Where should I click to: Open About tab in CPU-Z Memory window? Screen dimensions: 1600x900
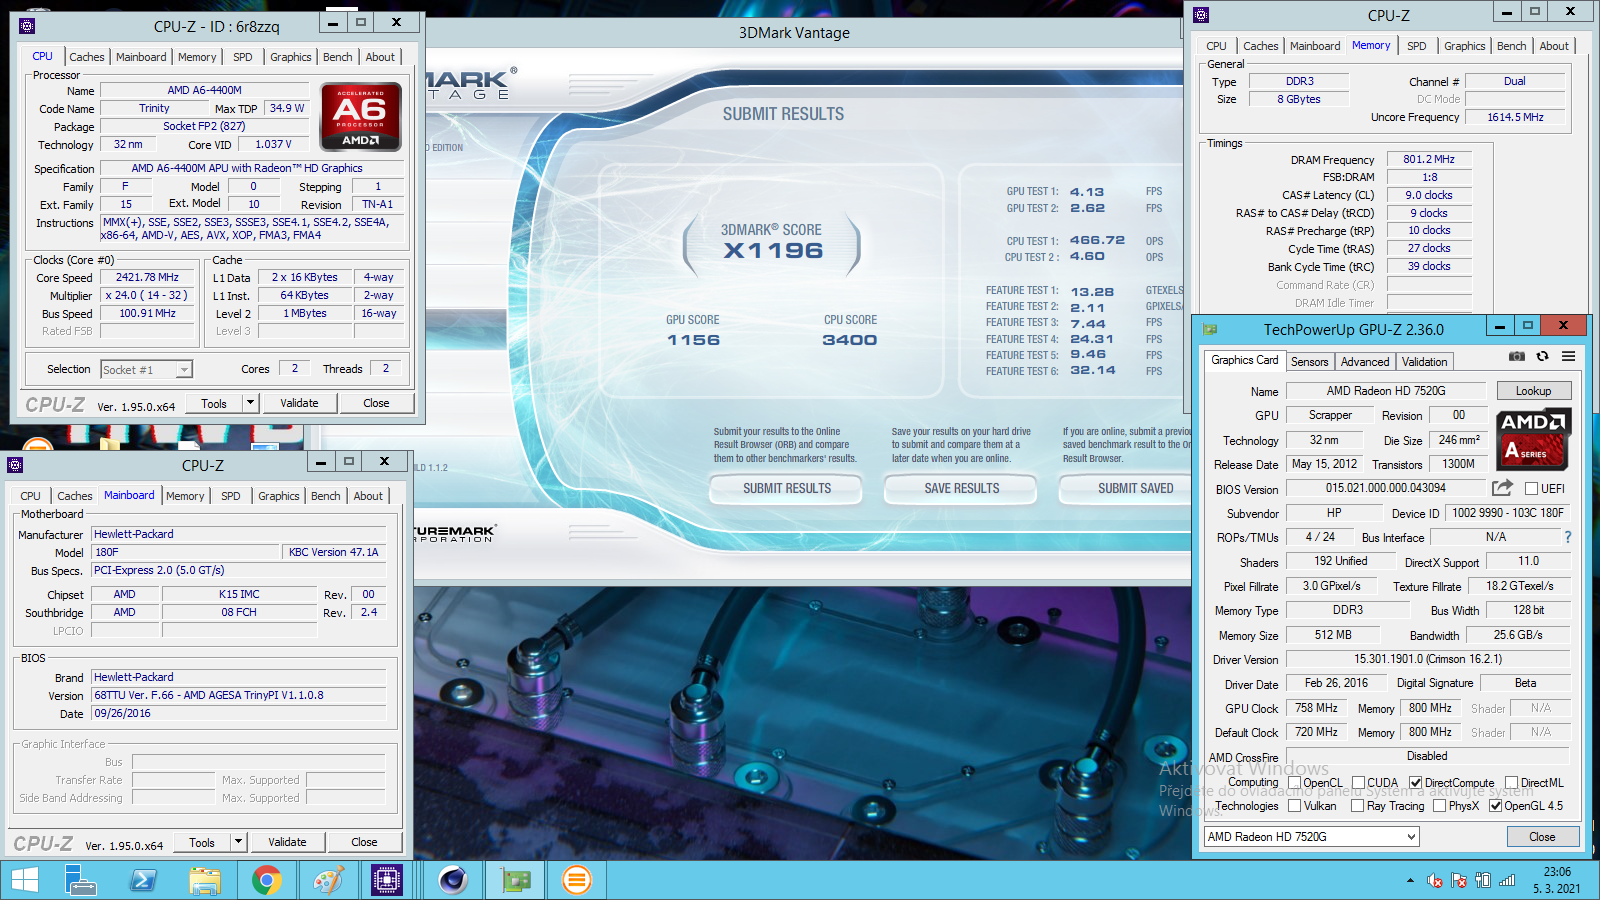1553,46
